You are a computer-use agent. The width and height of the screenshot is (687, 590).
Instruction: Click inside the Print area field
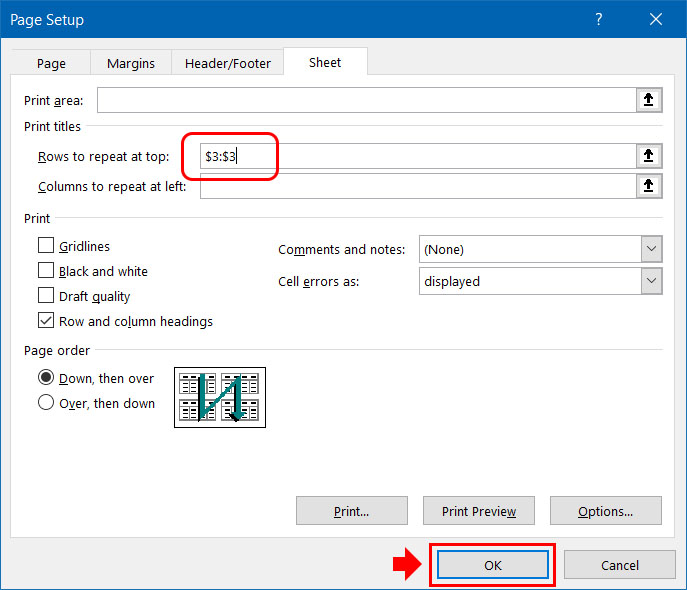[366, 100]
